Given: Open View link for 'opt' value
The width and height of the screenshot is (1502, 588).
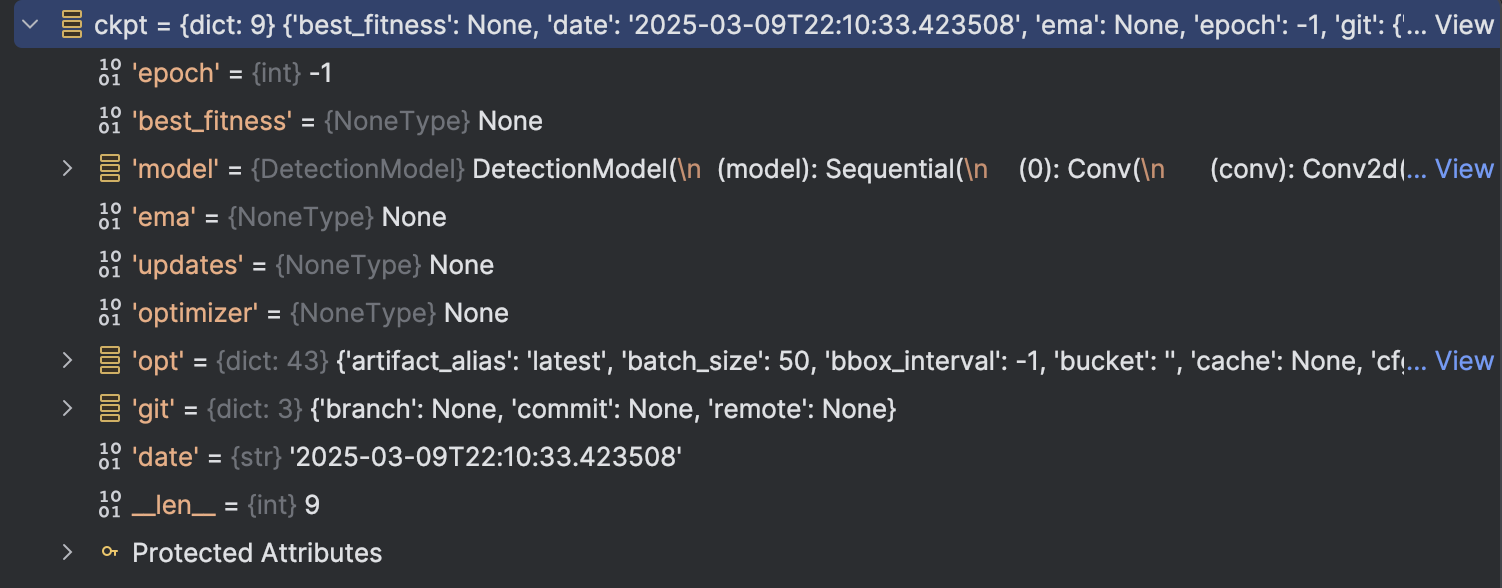Looking at the screenshot, I should click(x=1464, y=361).
